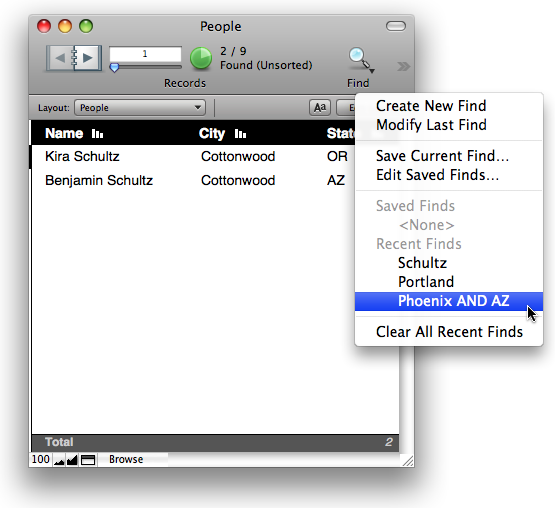The height and width of the screenshot is (508, 555).
Task: Go to previous record in book icon
Action: coord(59,58)
